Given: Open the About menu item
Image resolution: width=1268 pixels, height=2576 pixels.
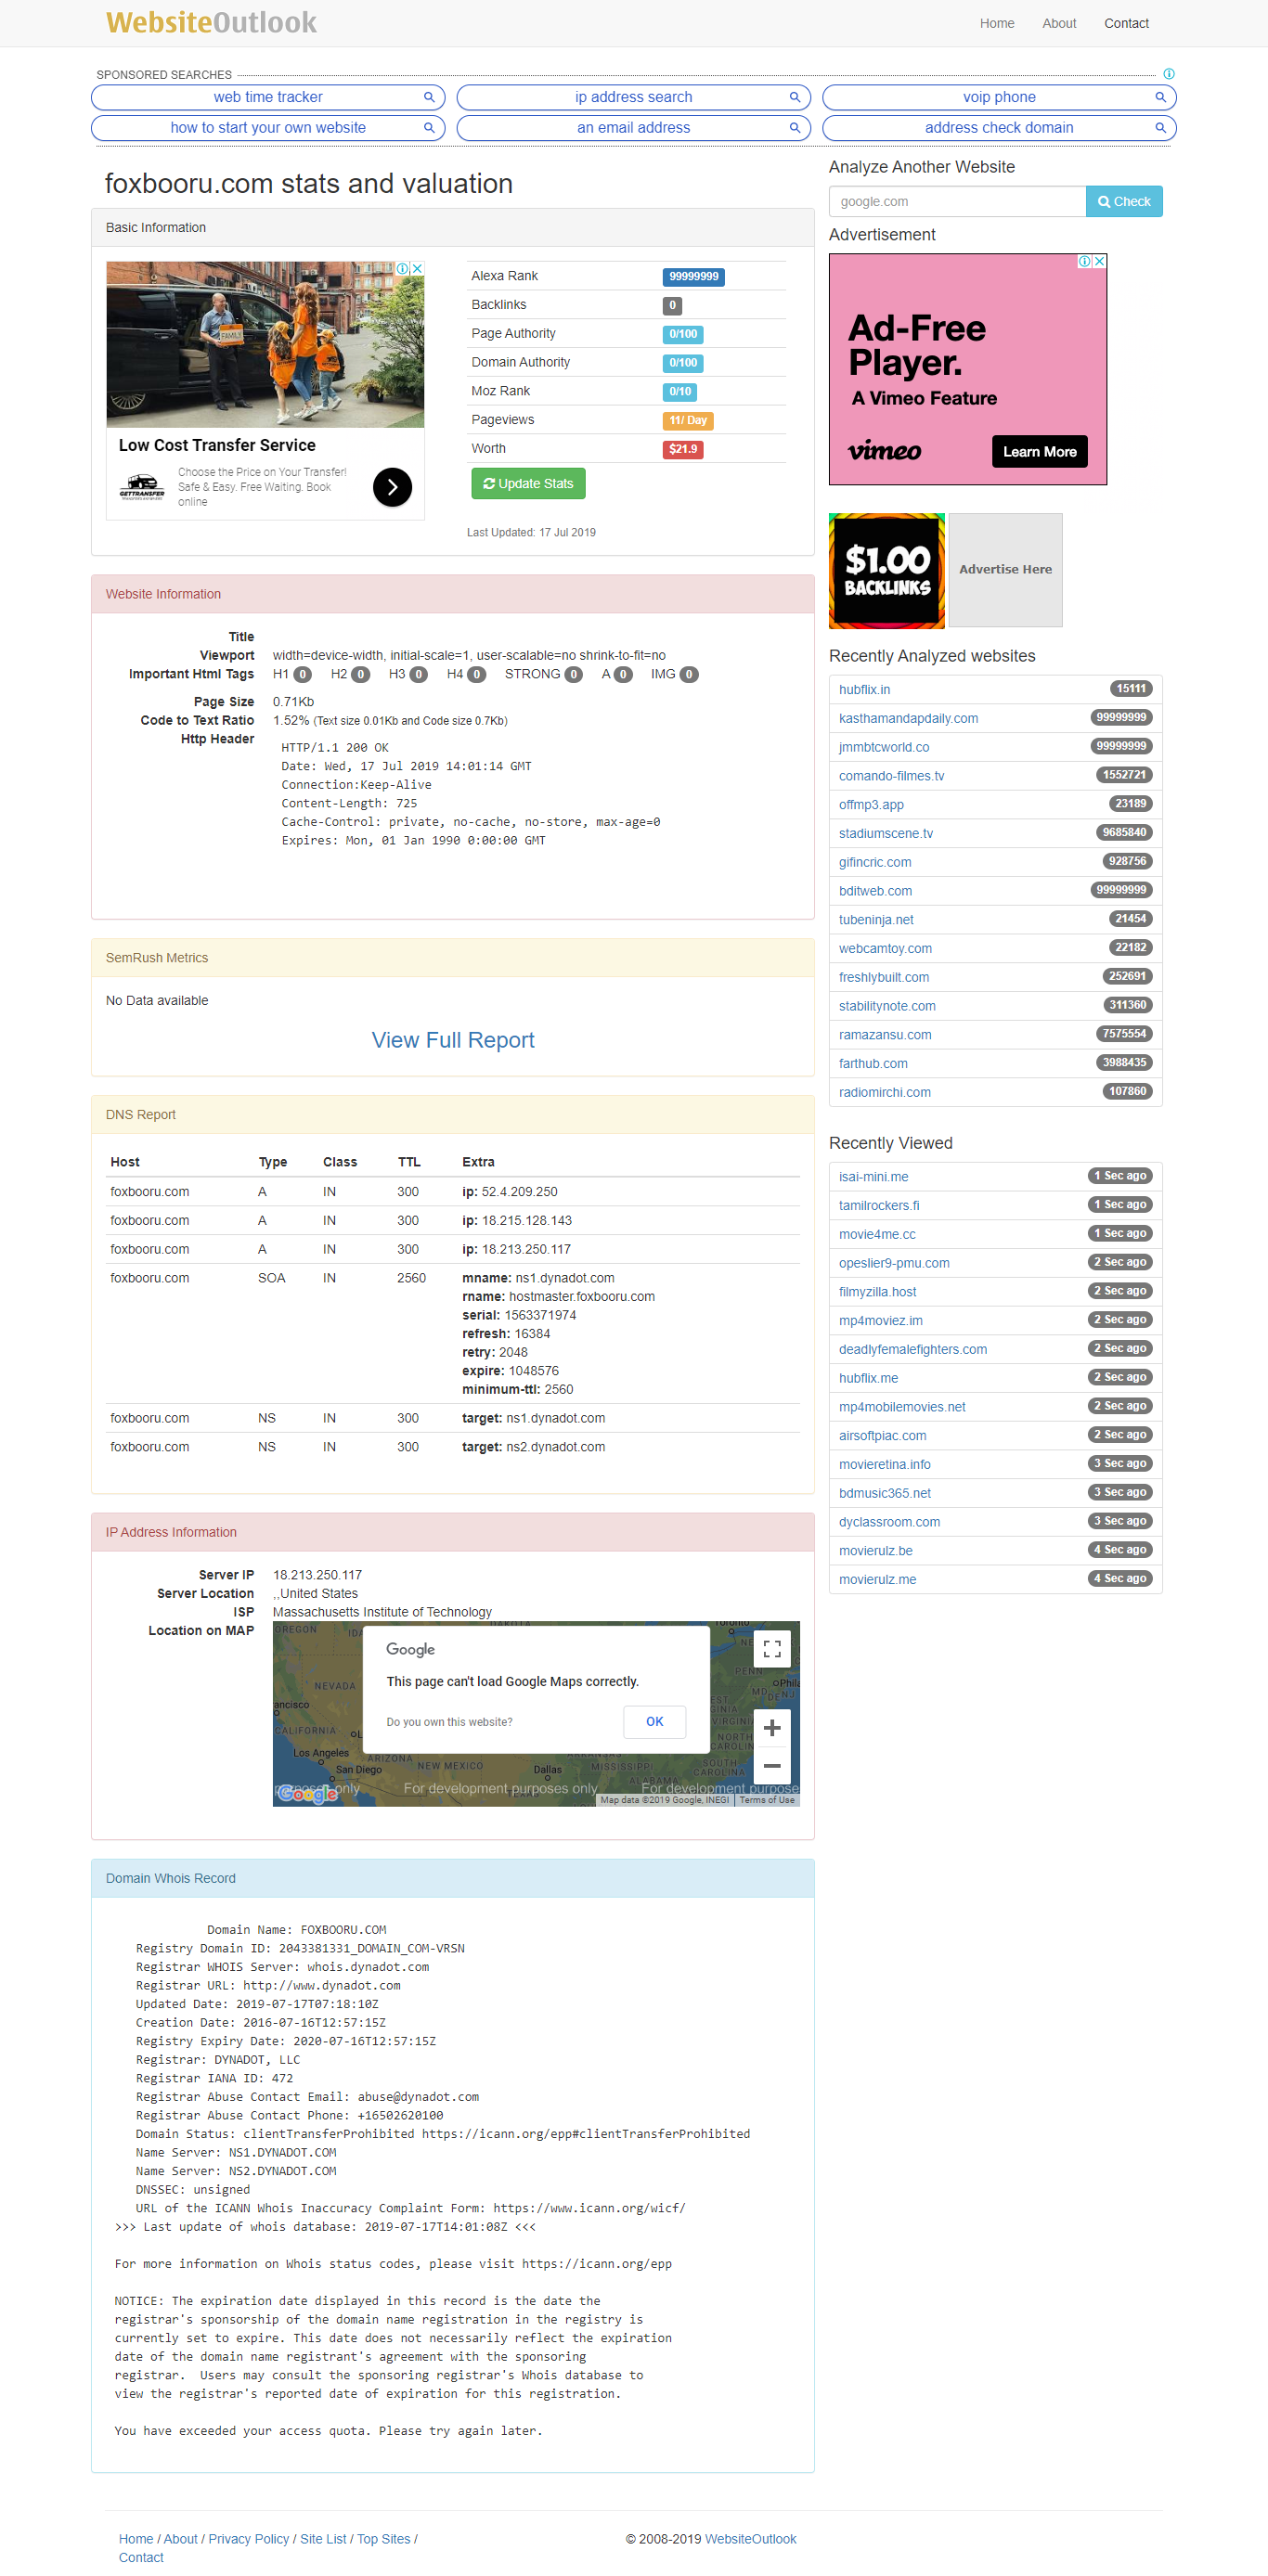Looking at the screenshot, I should point(1059,23).
